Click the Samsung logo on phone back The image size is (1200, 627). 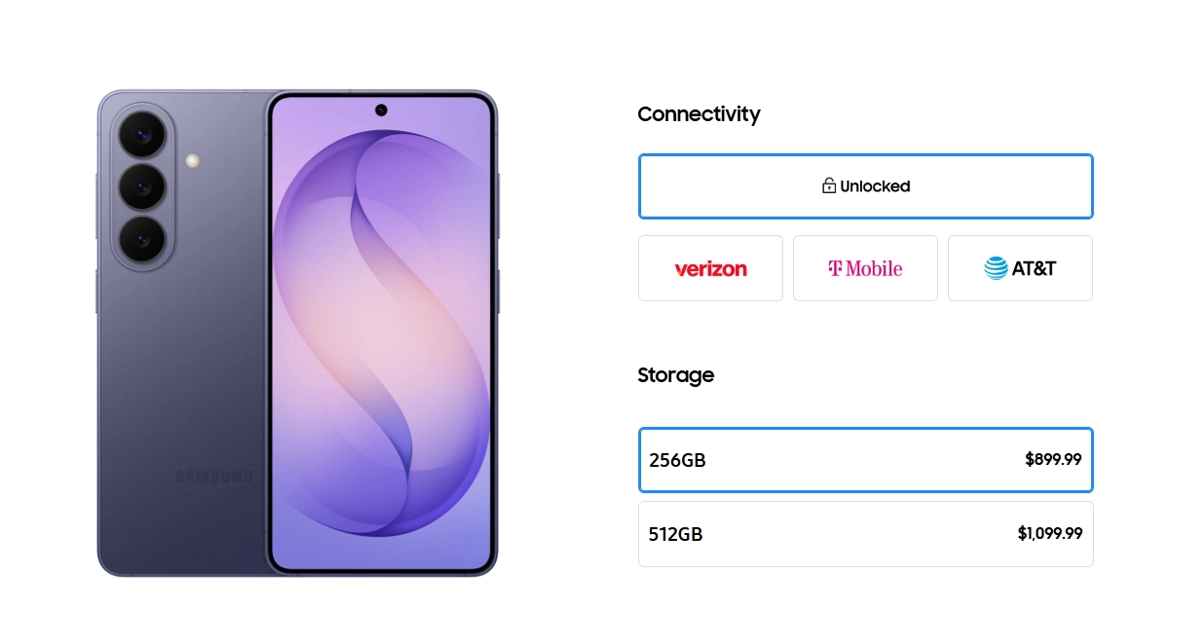click(x=214, y=476)
